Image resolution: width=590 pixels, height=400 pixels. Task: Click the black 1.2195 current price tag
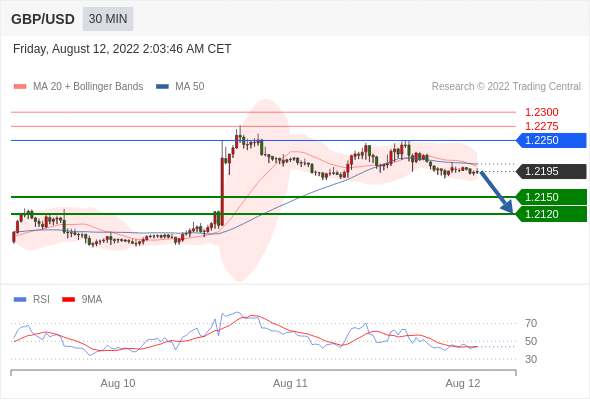(551, 171)
